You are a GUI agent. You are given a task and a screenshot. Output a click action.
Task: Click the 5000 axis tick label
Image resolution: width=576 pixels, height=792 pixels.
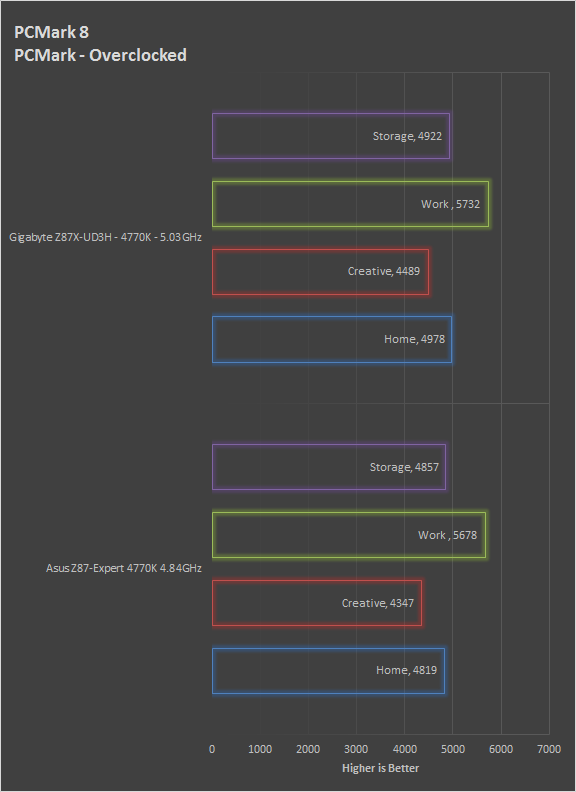click(x=453, y=749)
